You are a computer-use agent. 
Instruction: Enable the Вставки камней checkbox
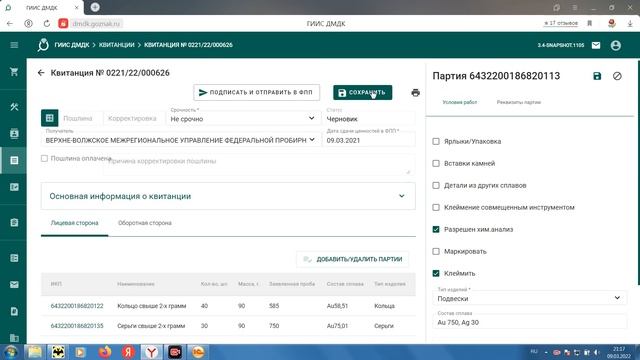(436, 163)
